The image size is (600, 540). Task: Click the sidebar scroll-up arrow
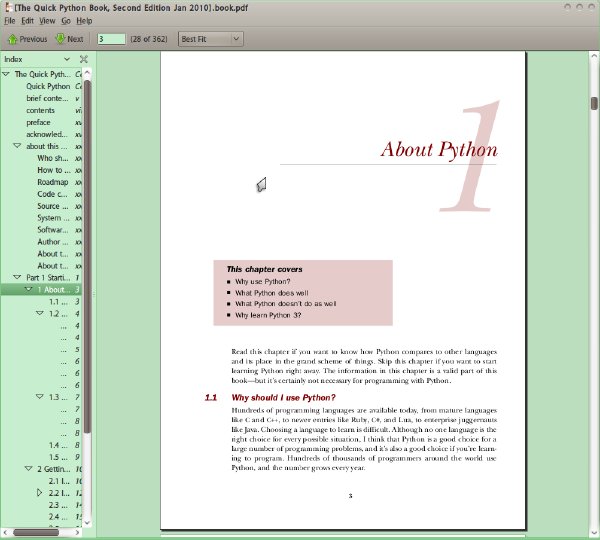pyautogui.click(x=87, y=73)
